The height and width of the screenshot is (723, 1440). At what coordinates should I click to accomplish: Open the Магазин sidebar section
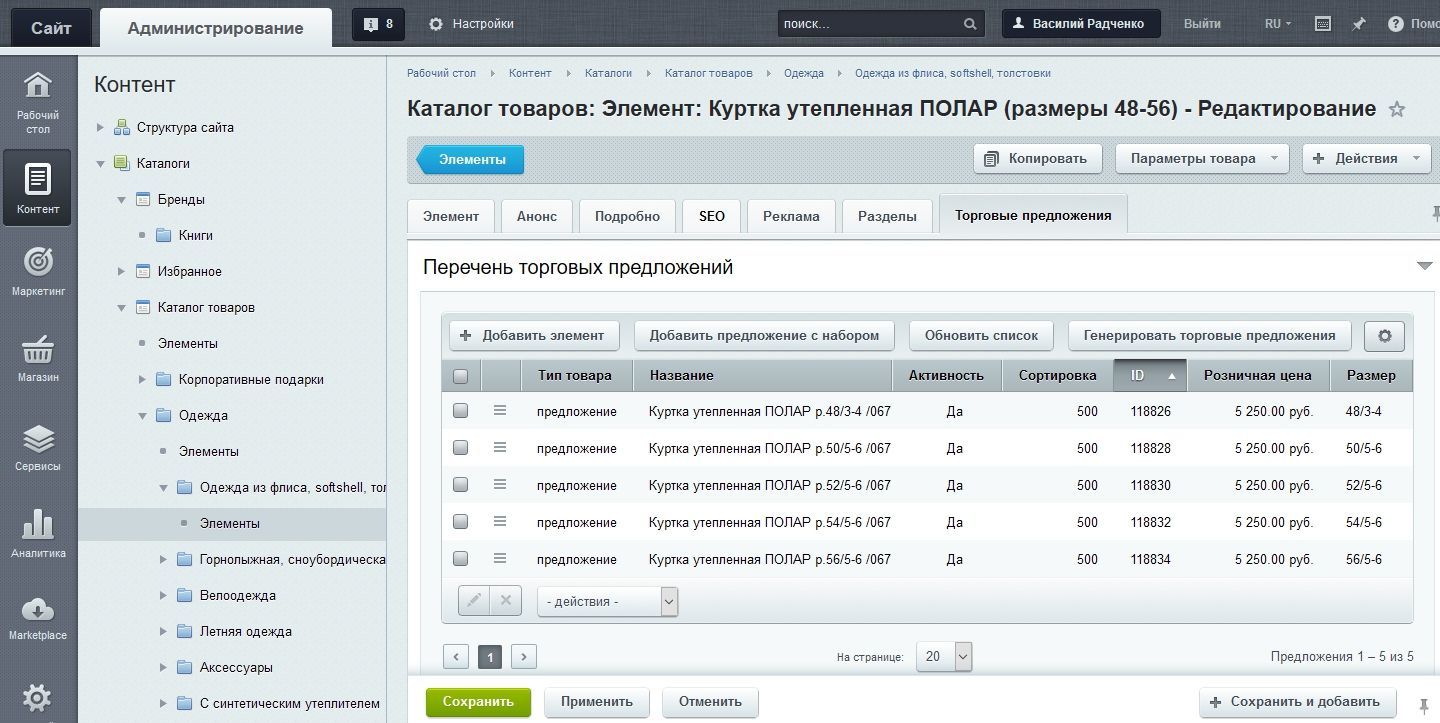tap(37, 358)
